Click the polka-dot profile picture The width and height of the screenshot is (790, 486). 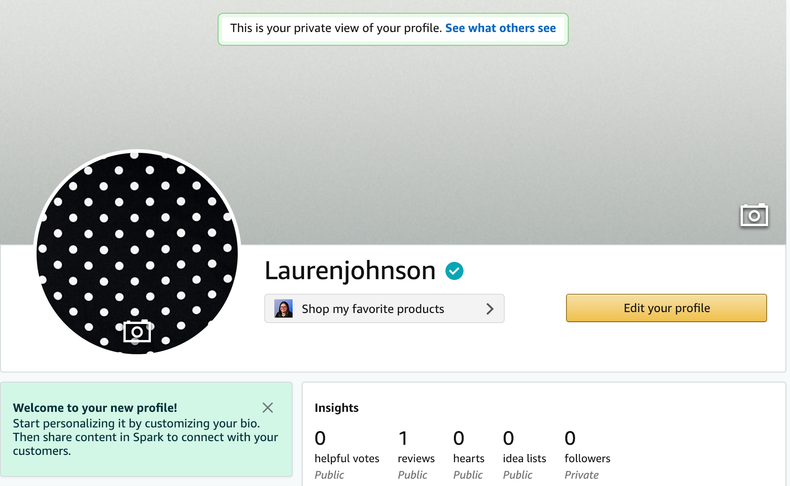[x=137, y=250]
